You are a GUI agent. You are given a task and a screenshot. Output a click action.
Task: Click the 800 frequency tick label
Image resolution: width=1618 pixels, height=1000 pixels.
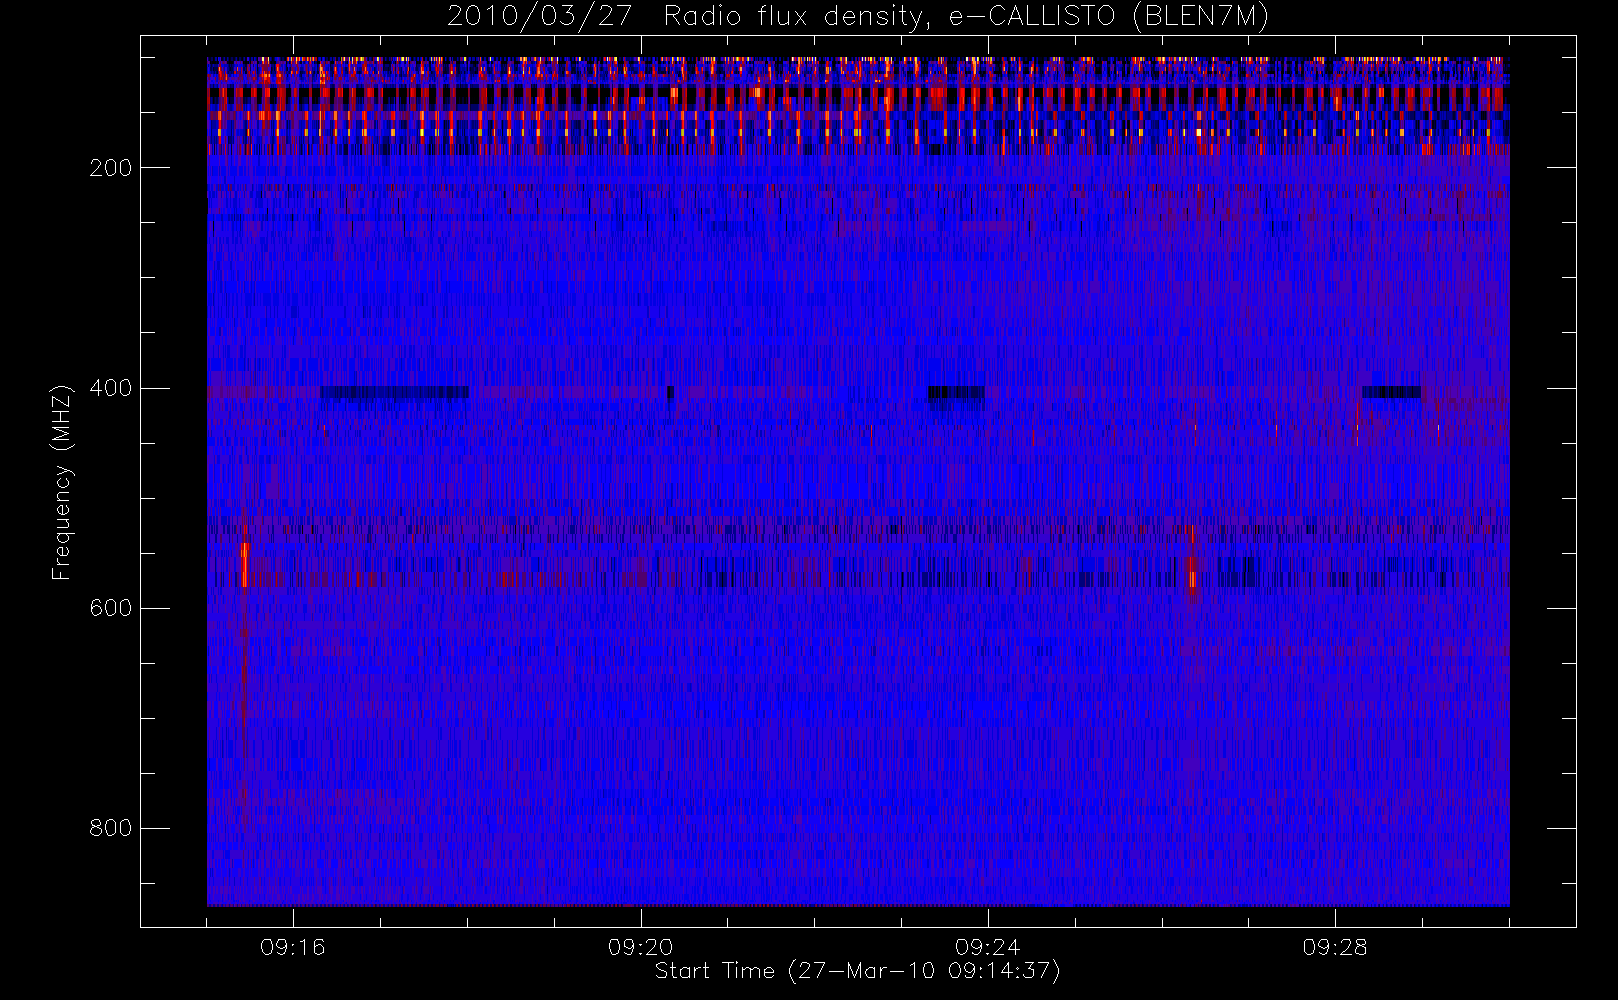[111, 828]
